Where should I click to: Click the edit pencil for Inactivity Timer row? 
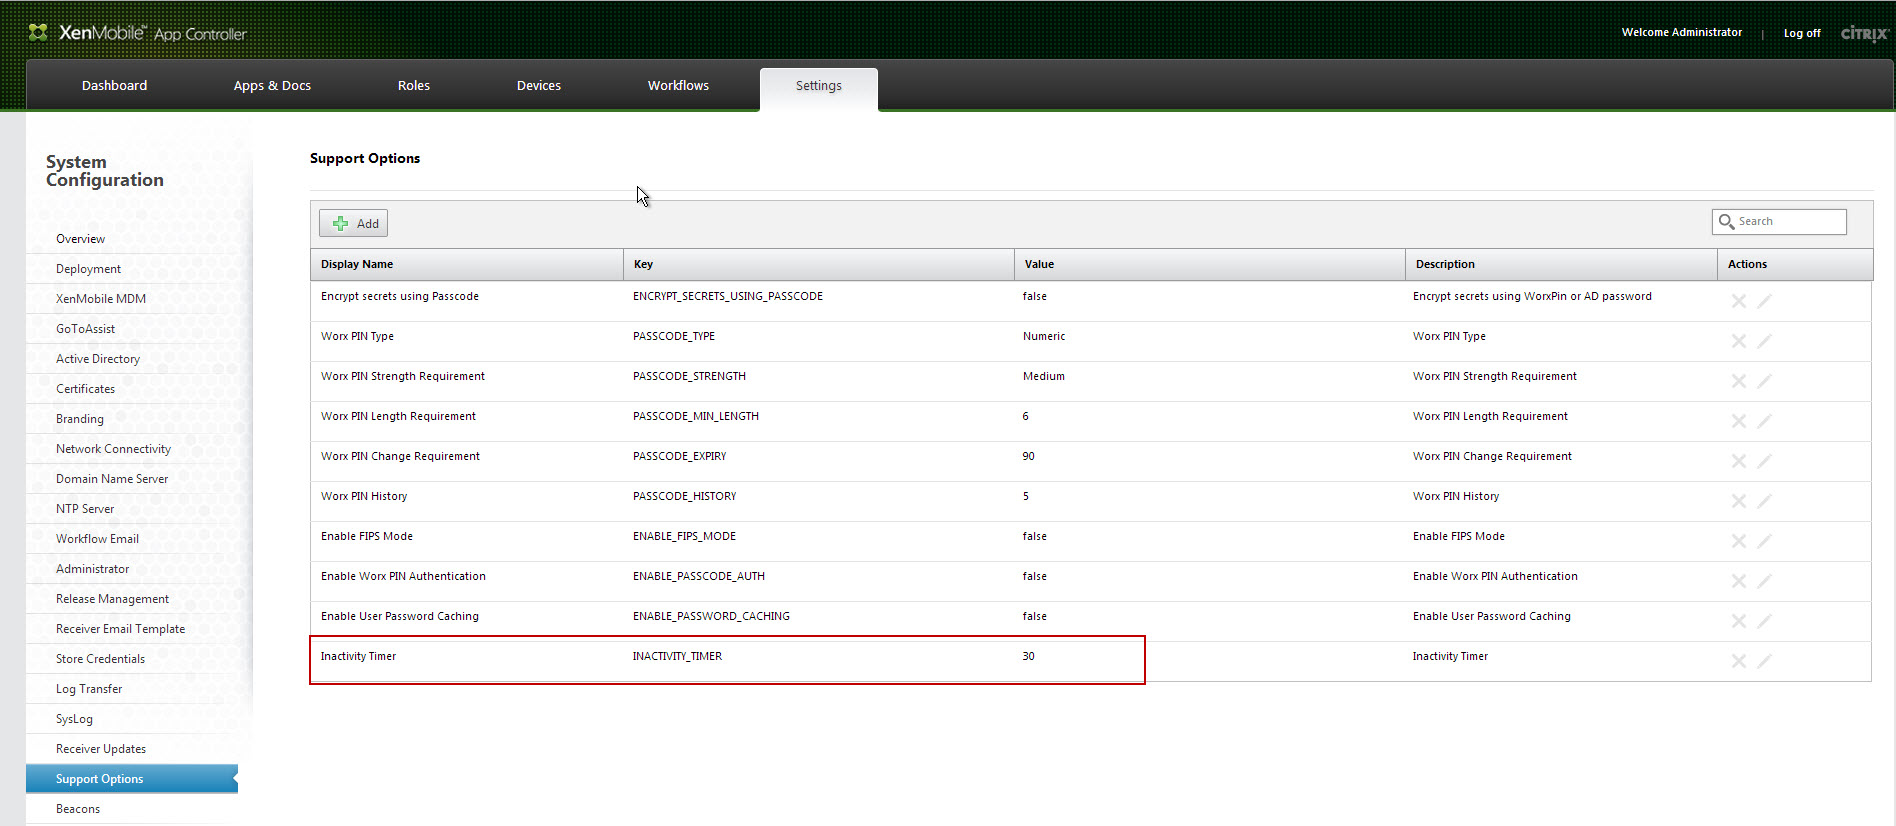(x=1764, y=661)
